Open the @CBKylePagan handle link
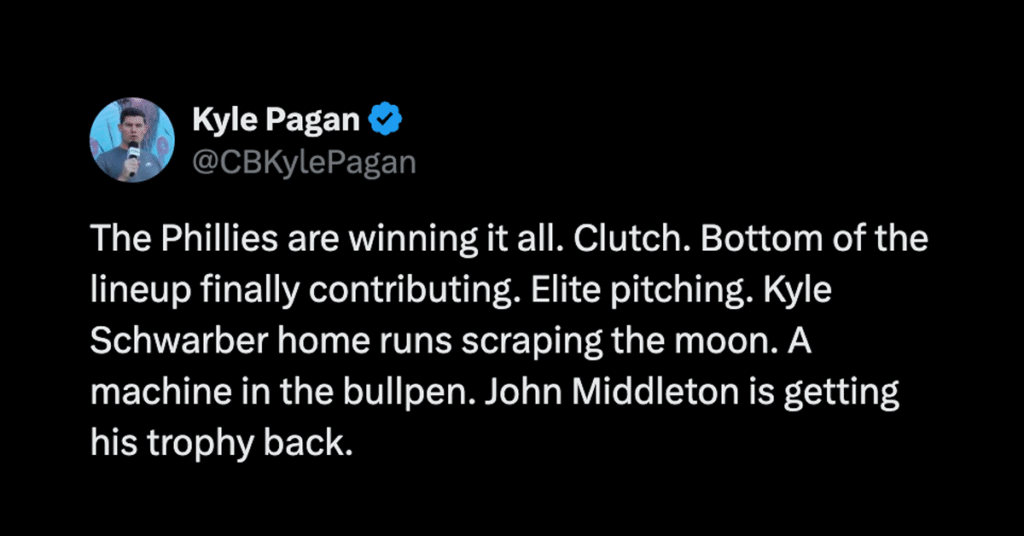This screenshot has height=536, width=1024. 304,161
